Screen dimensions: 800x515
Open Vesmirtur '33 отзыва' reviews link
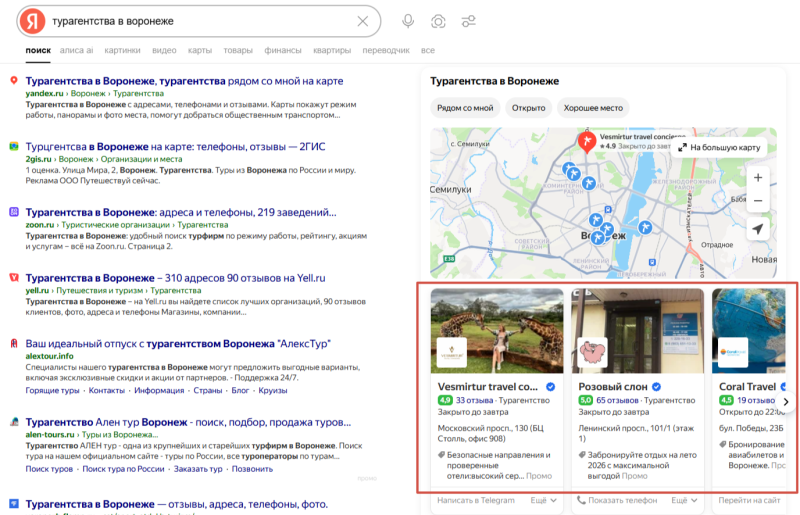point(474,401)
